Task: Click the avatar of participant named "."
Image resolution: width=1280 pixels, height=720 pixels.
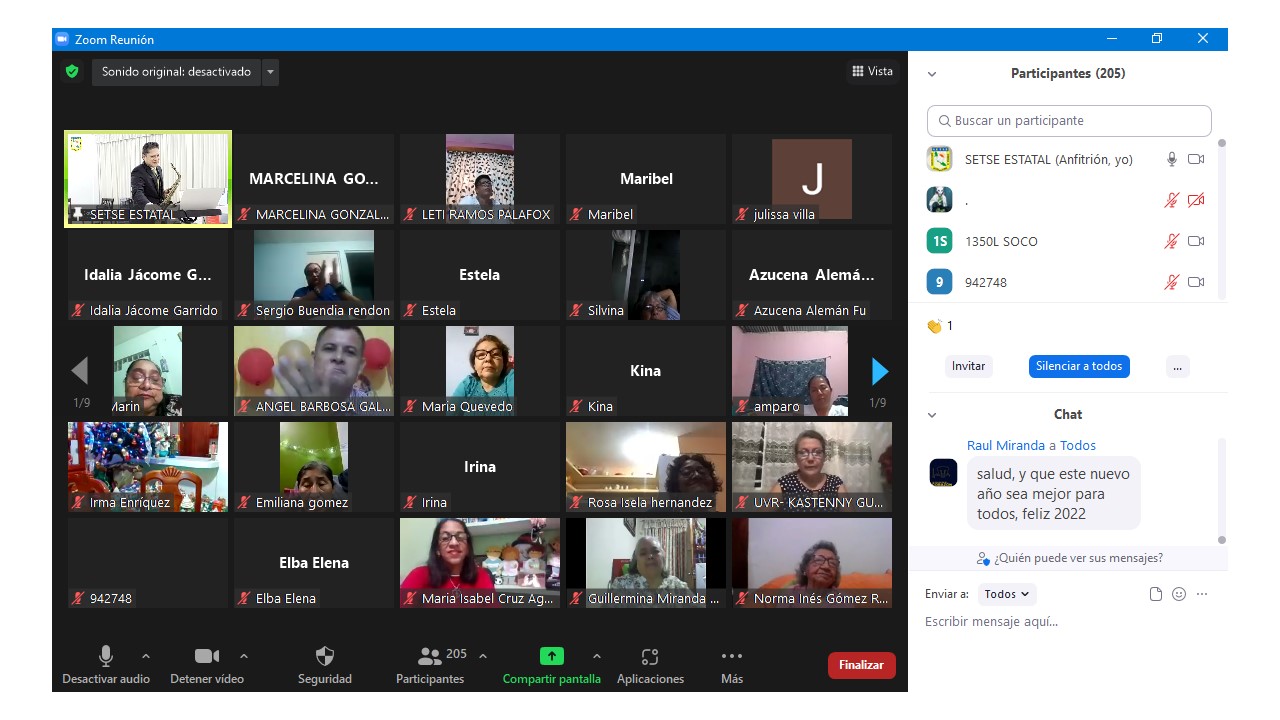Action: [x=939, y=200]
